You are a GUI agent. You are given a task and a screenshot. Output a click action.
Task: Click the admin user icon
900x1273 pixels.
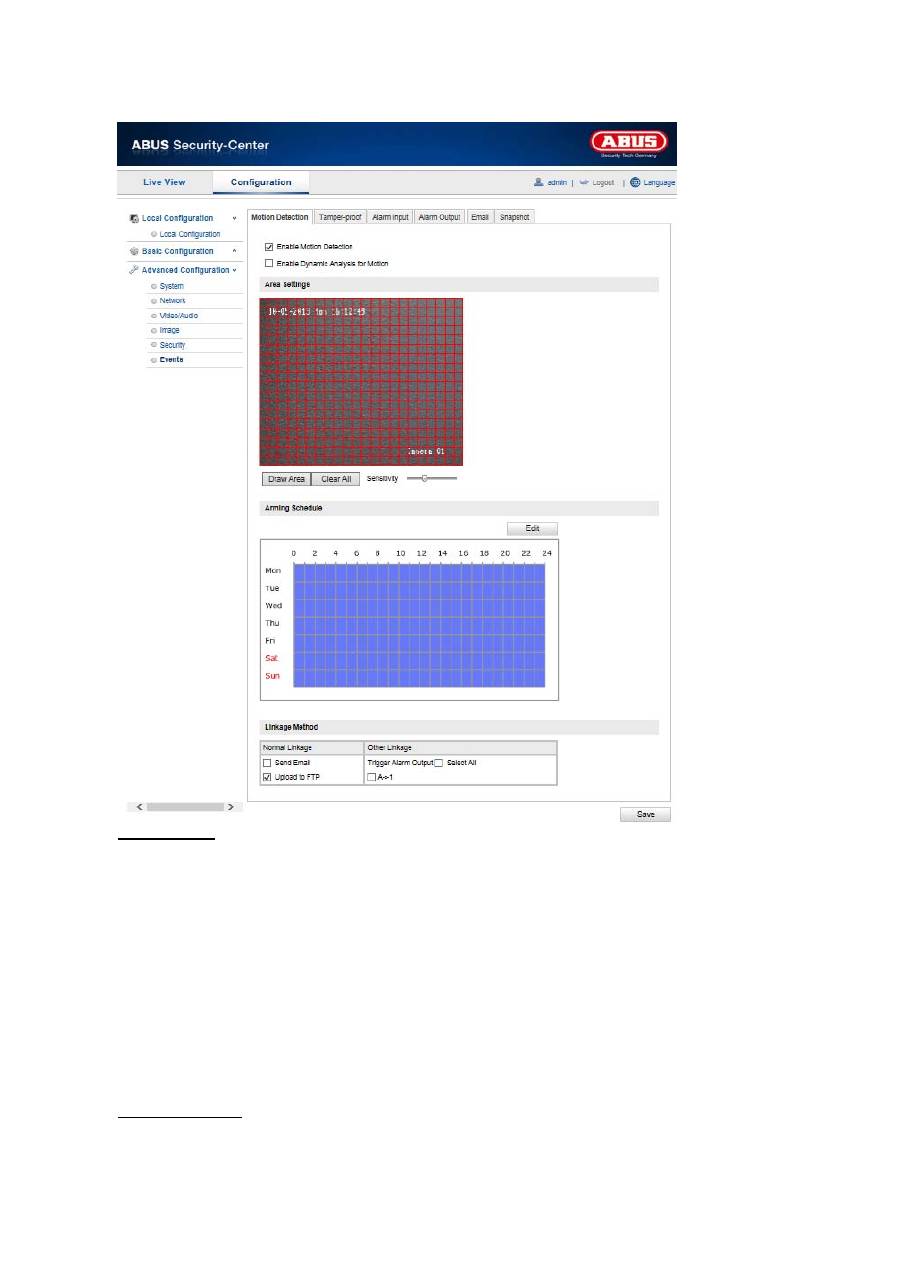(x=538, y=183)
